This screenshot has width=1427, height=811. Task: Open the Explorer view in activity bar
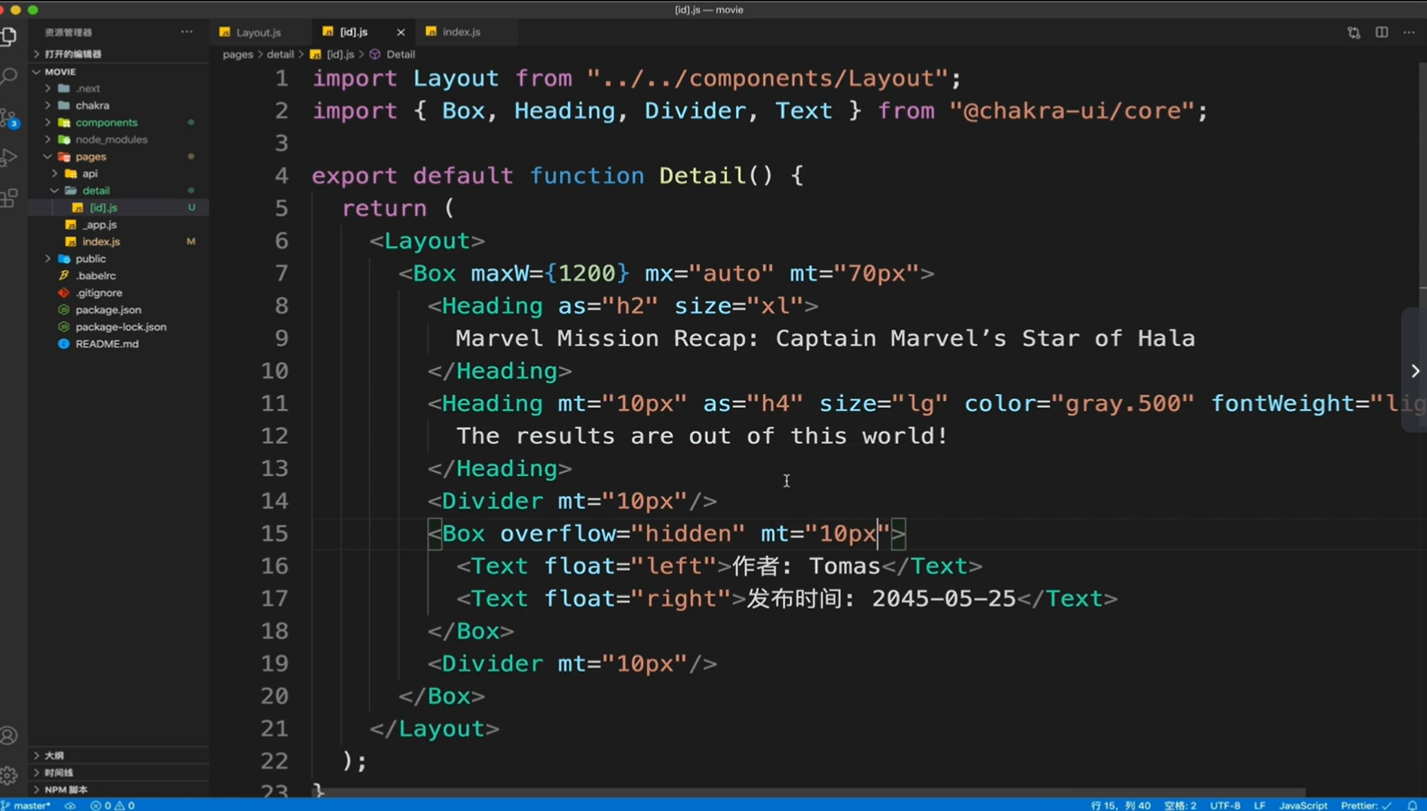[x=10, y=37]
